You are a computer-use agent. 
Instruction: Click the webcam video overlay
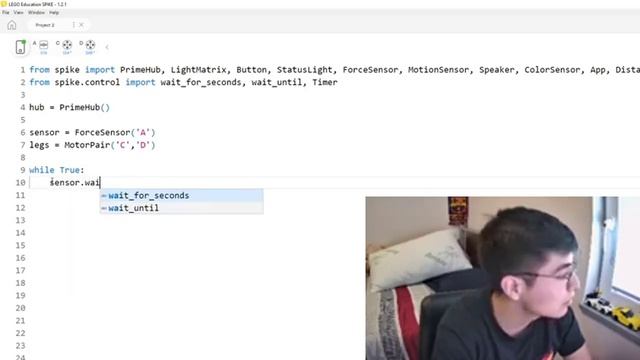coord(502,278)
